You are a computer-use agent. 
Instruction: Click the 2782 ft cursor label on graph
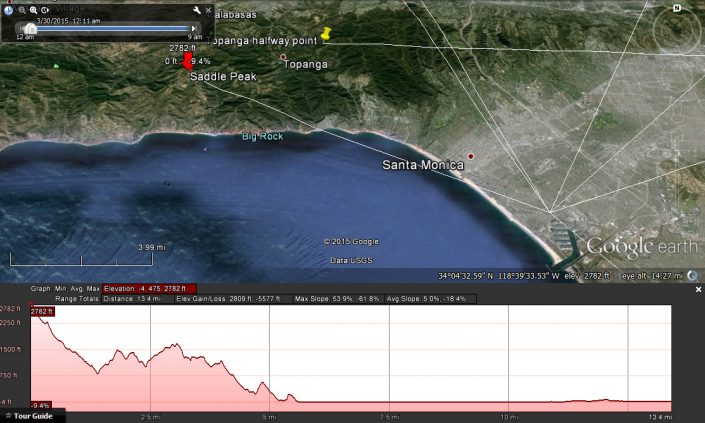[42, 312]
